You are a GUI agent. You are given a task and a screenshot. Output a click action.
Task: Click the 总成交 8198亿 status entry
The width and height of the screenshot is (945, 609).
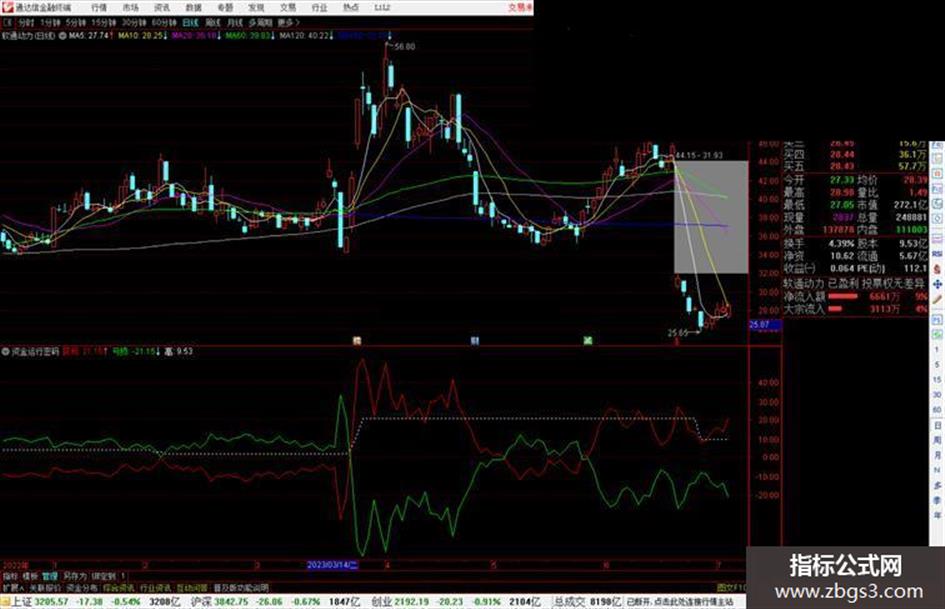588,602
